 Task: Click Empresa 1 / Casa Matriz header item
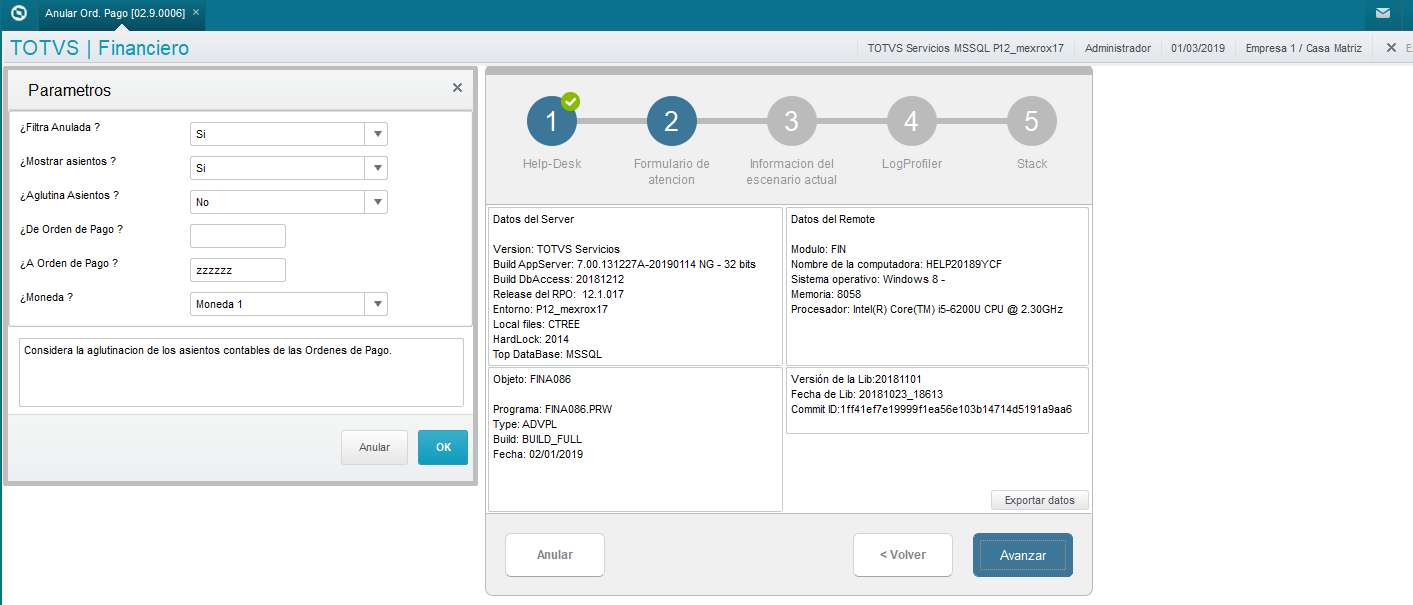[x=1303, y=48]
